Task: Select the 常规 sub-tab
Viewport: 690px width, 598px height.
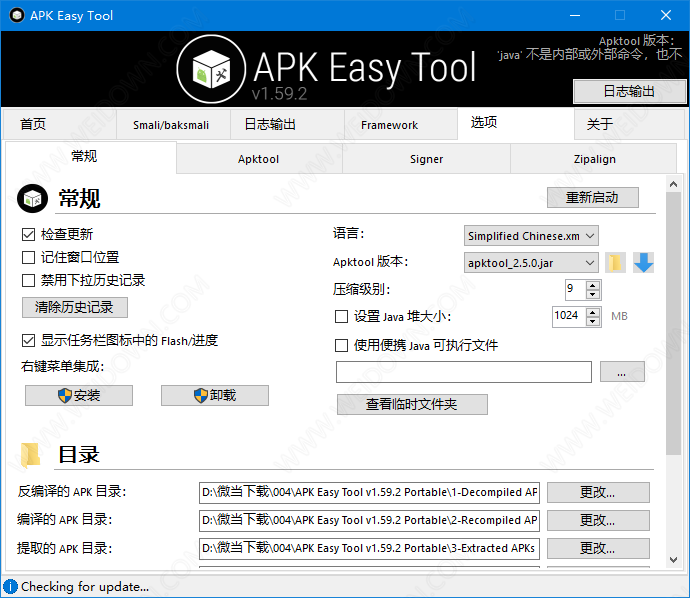Action: (90, 157)
